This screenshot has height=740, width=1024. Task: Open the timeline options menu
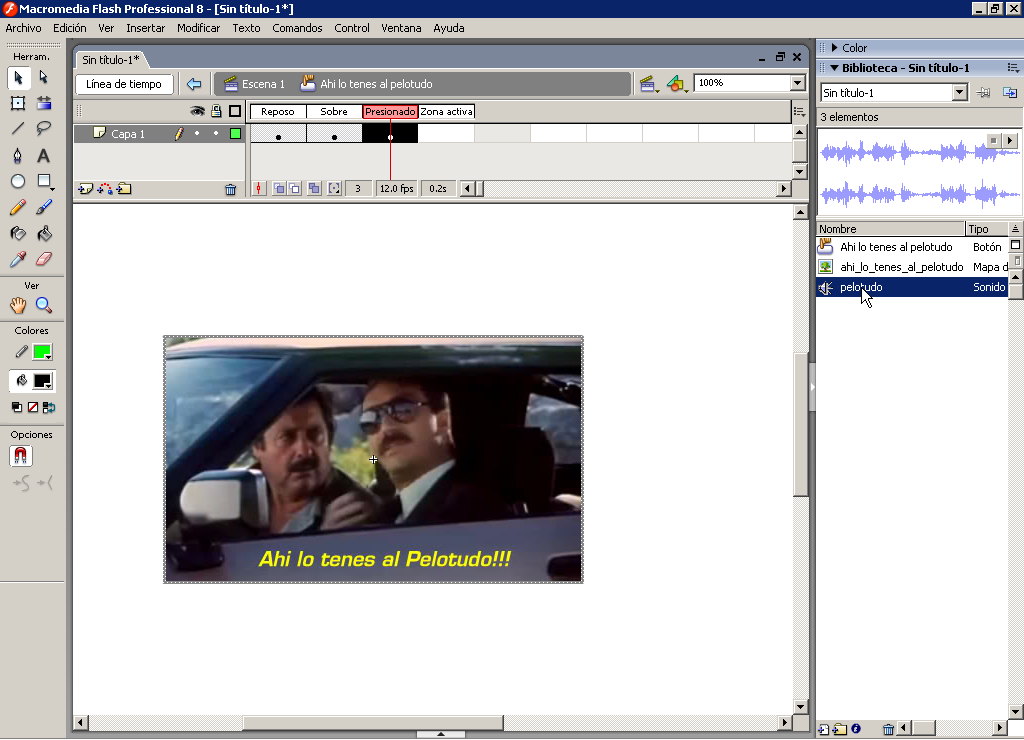(799, 112)
